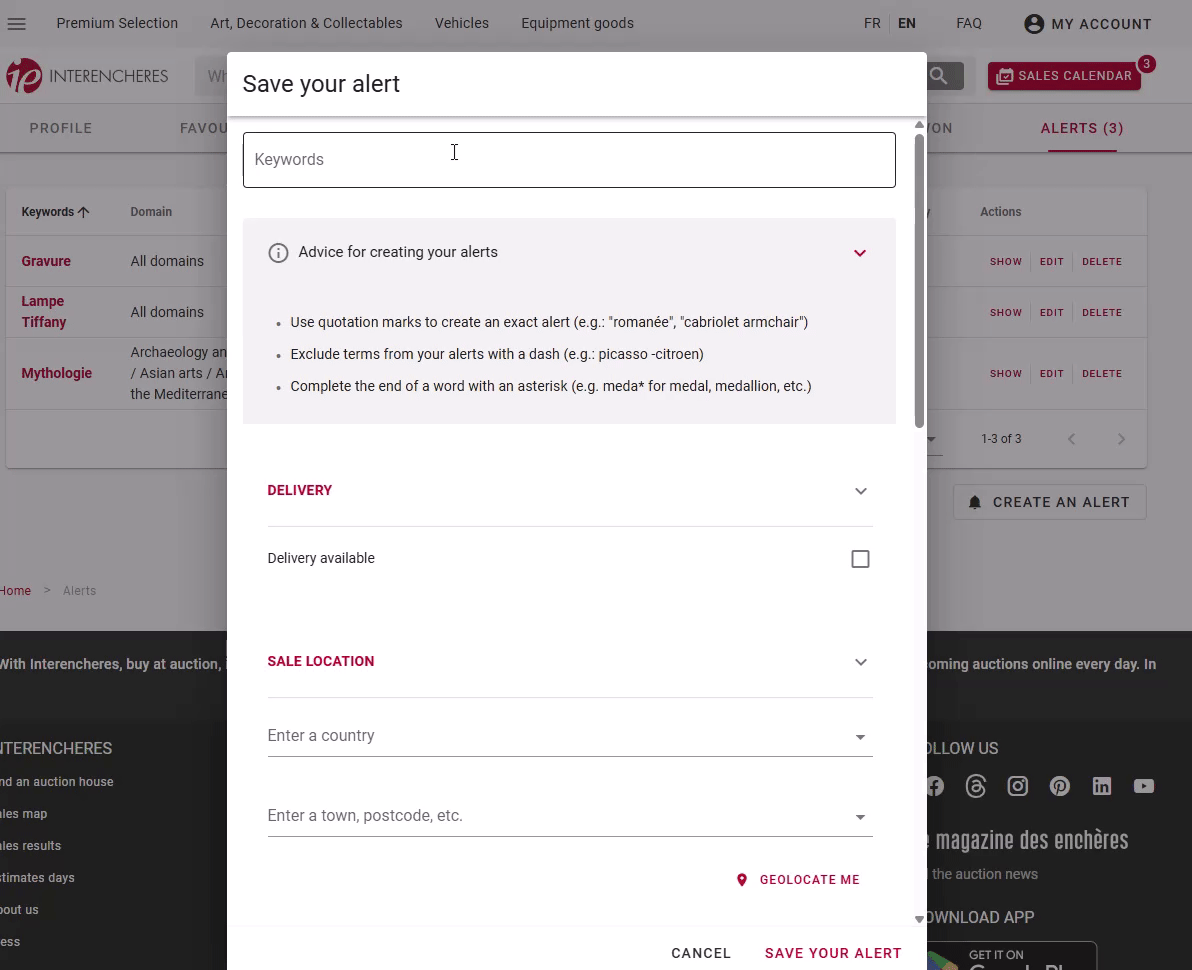Open the hamburger menu icon
1192x970 pixels.
[x=17, y=24]
